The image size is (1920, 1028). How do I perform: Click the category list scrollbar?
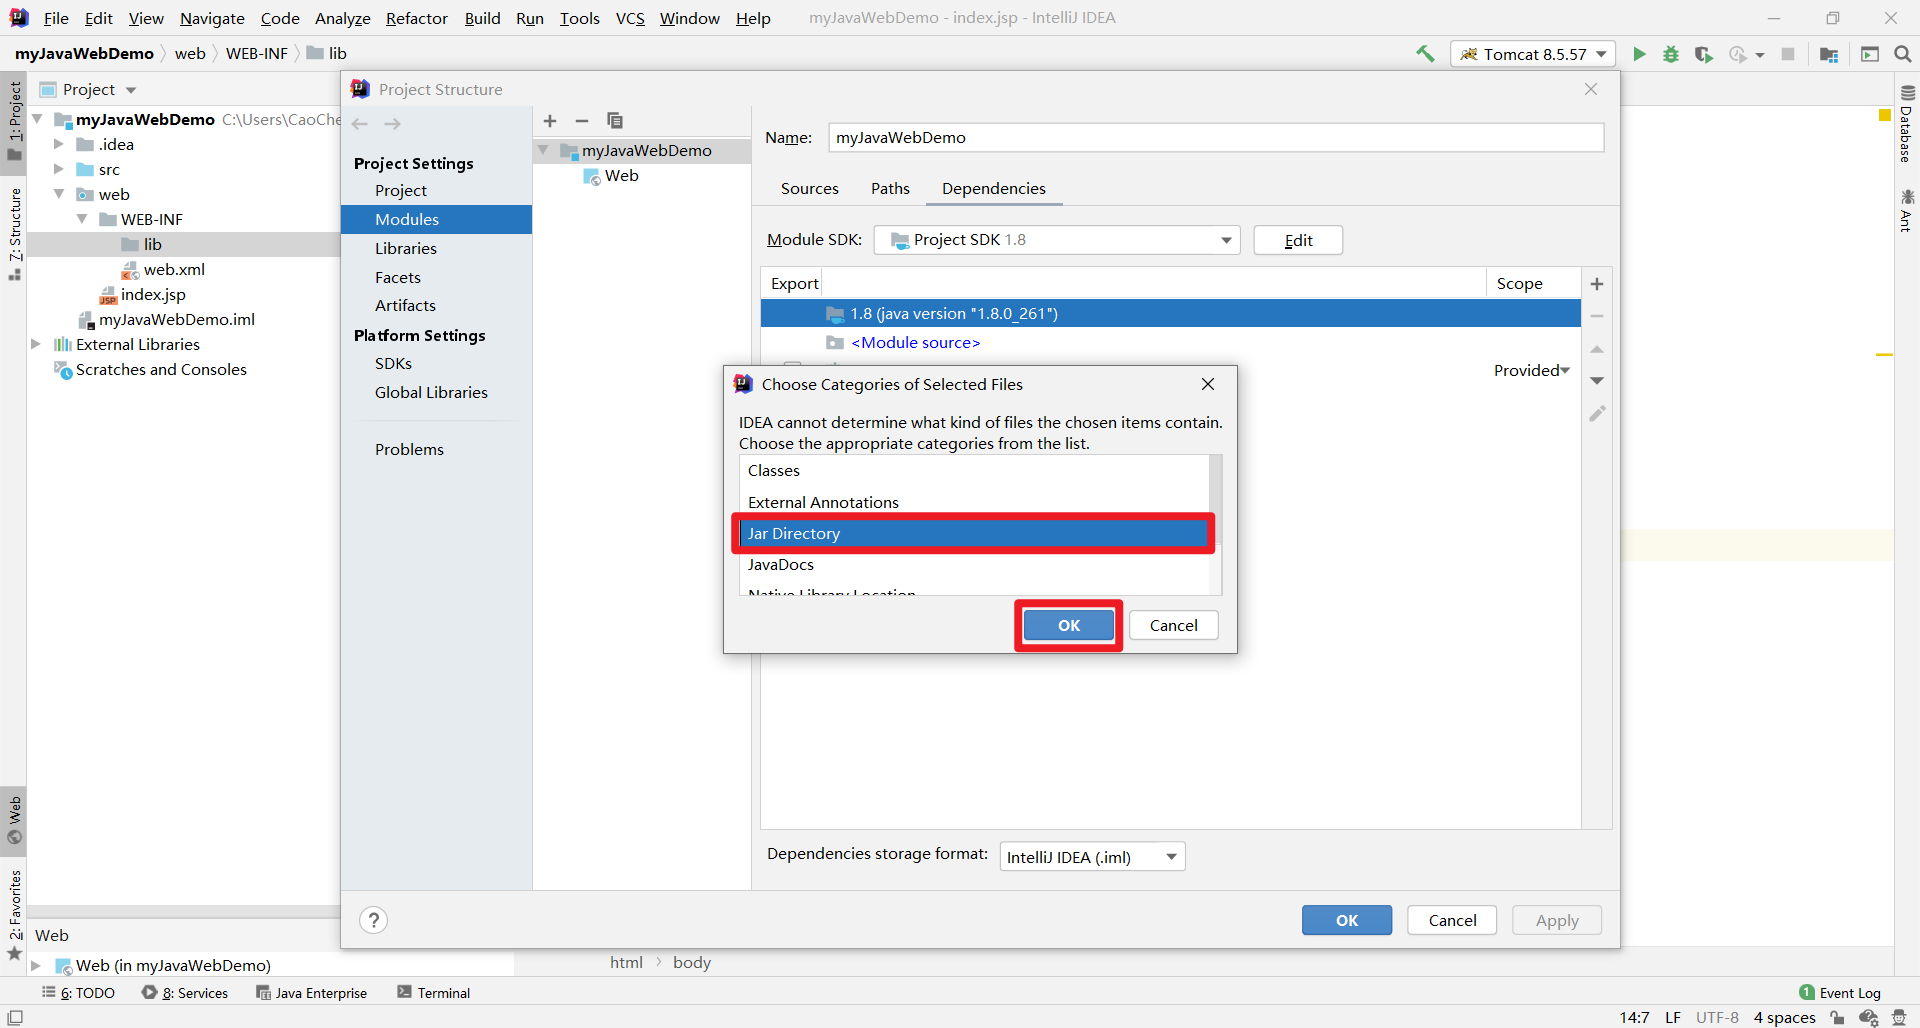(x=1215, y=500)
